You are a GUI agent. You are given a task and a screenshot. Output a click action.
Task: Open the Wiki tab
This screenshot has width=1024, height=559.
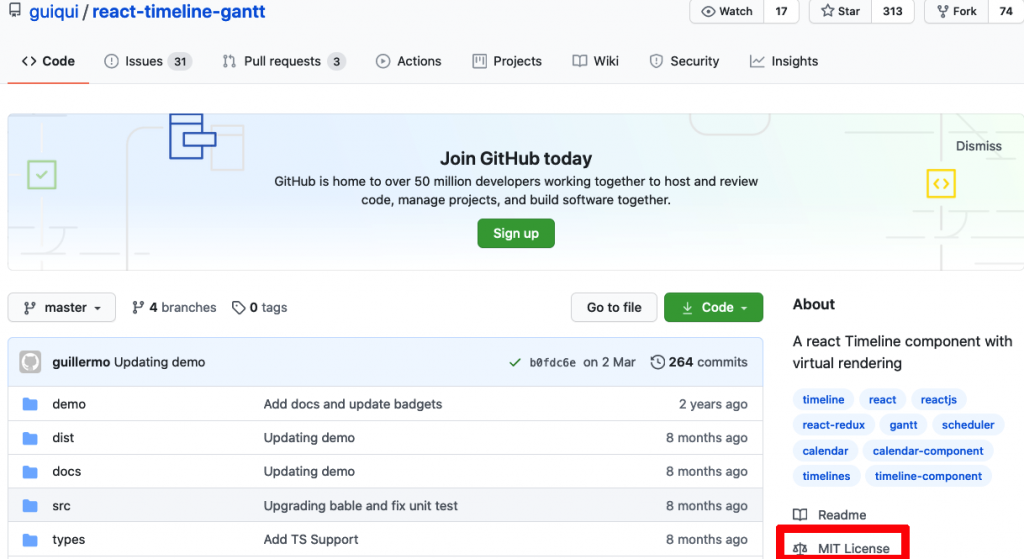[596, 61]
